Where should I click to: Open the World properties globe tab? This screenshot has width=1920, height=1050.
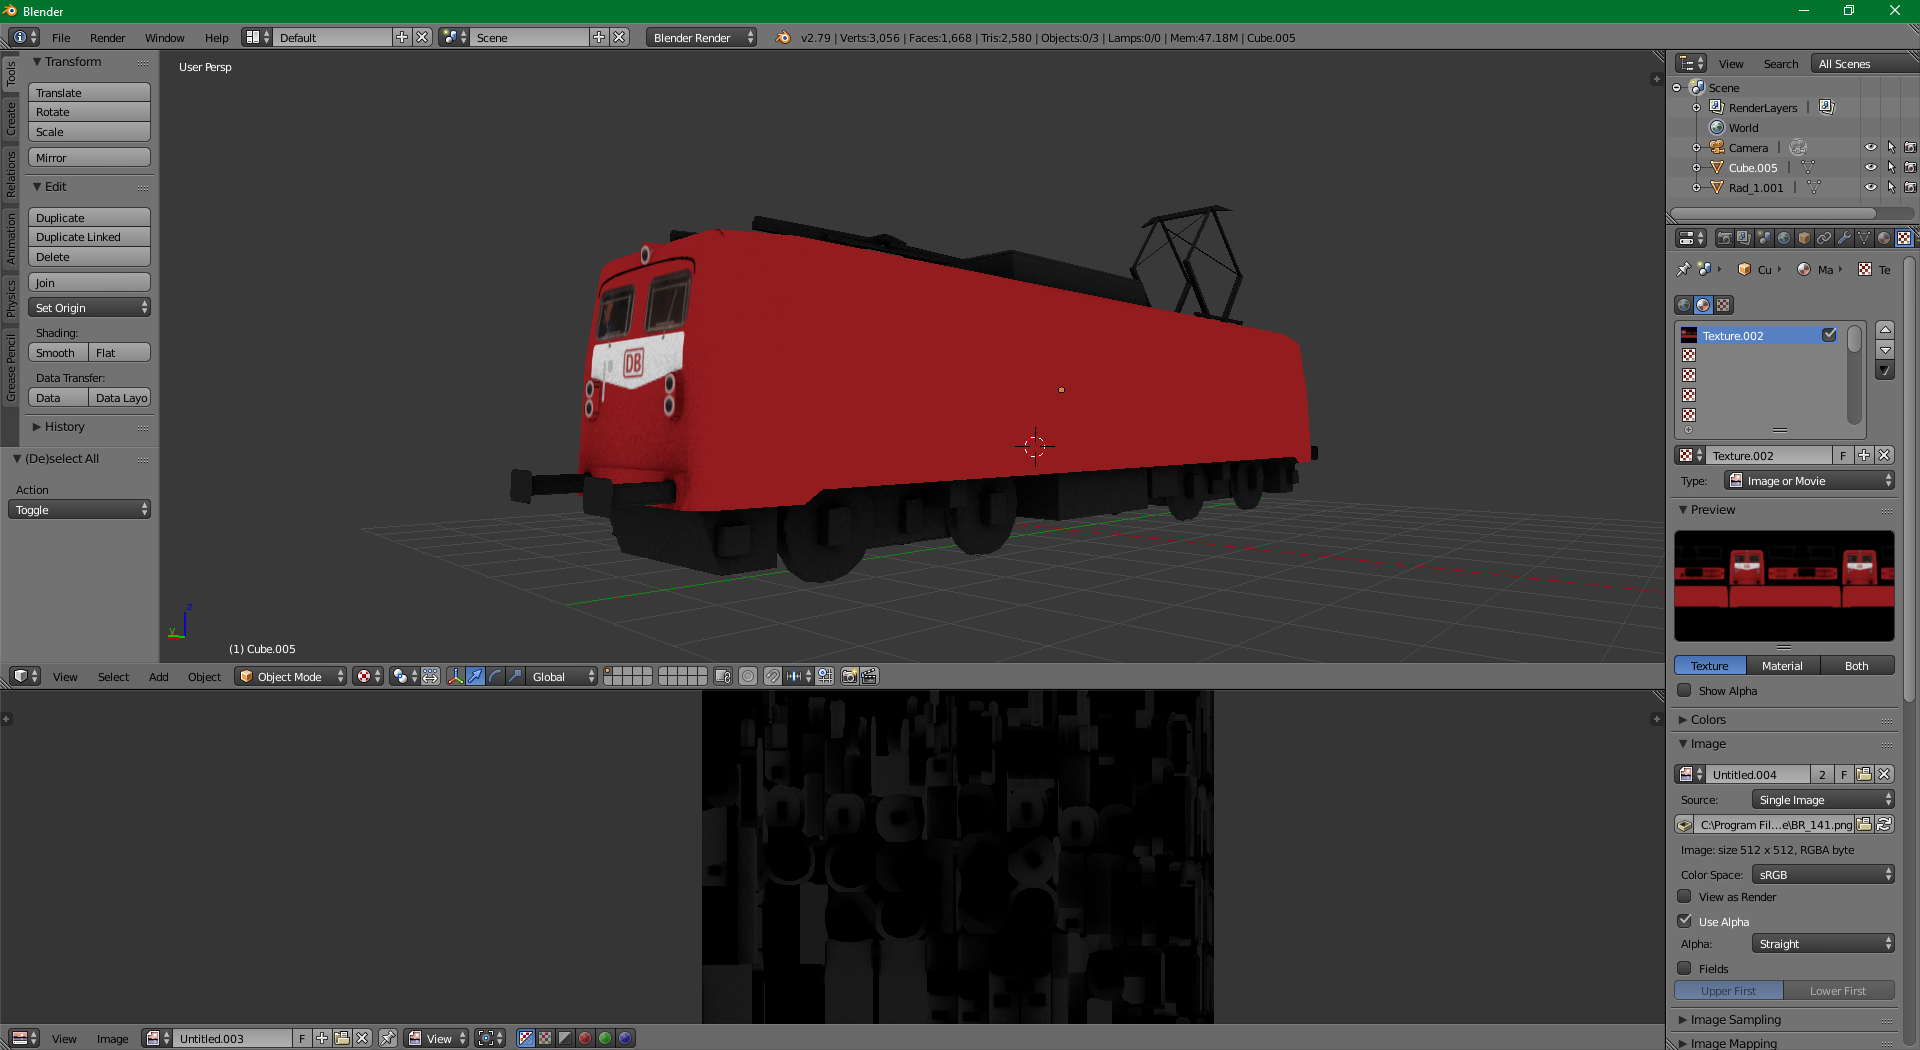pyautogui.click(x=1784, y=238)
